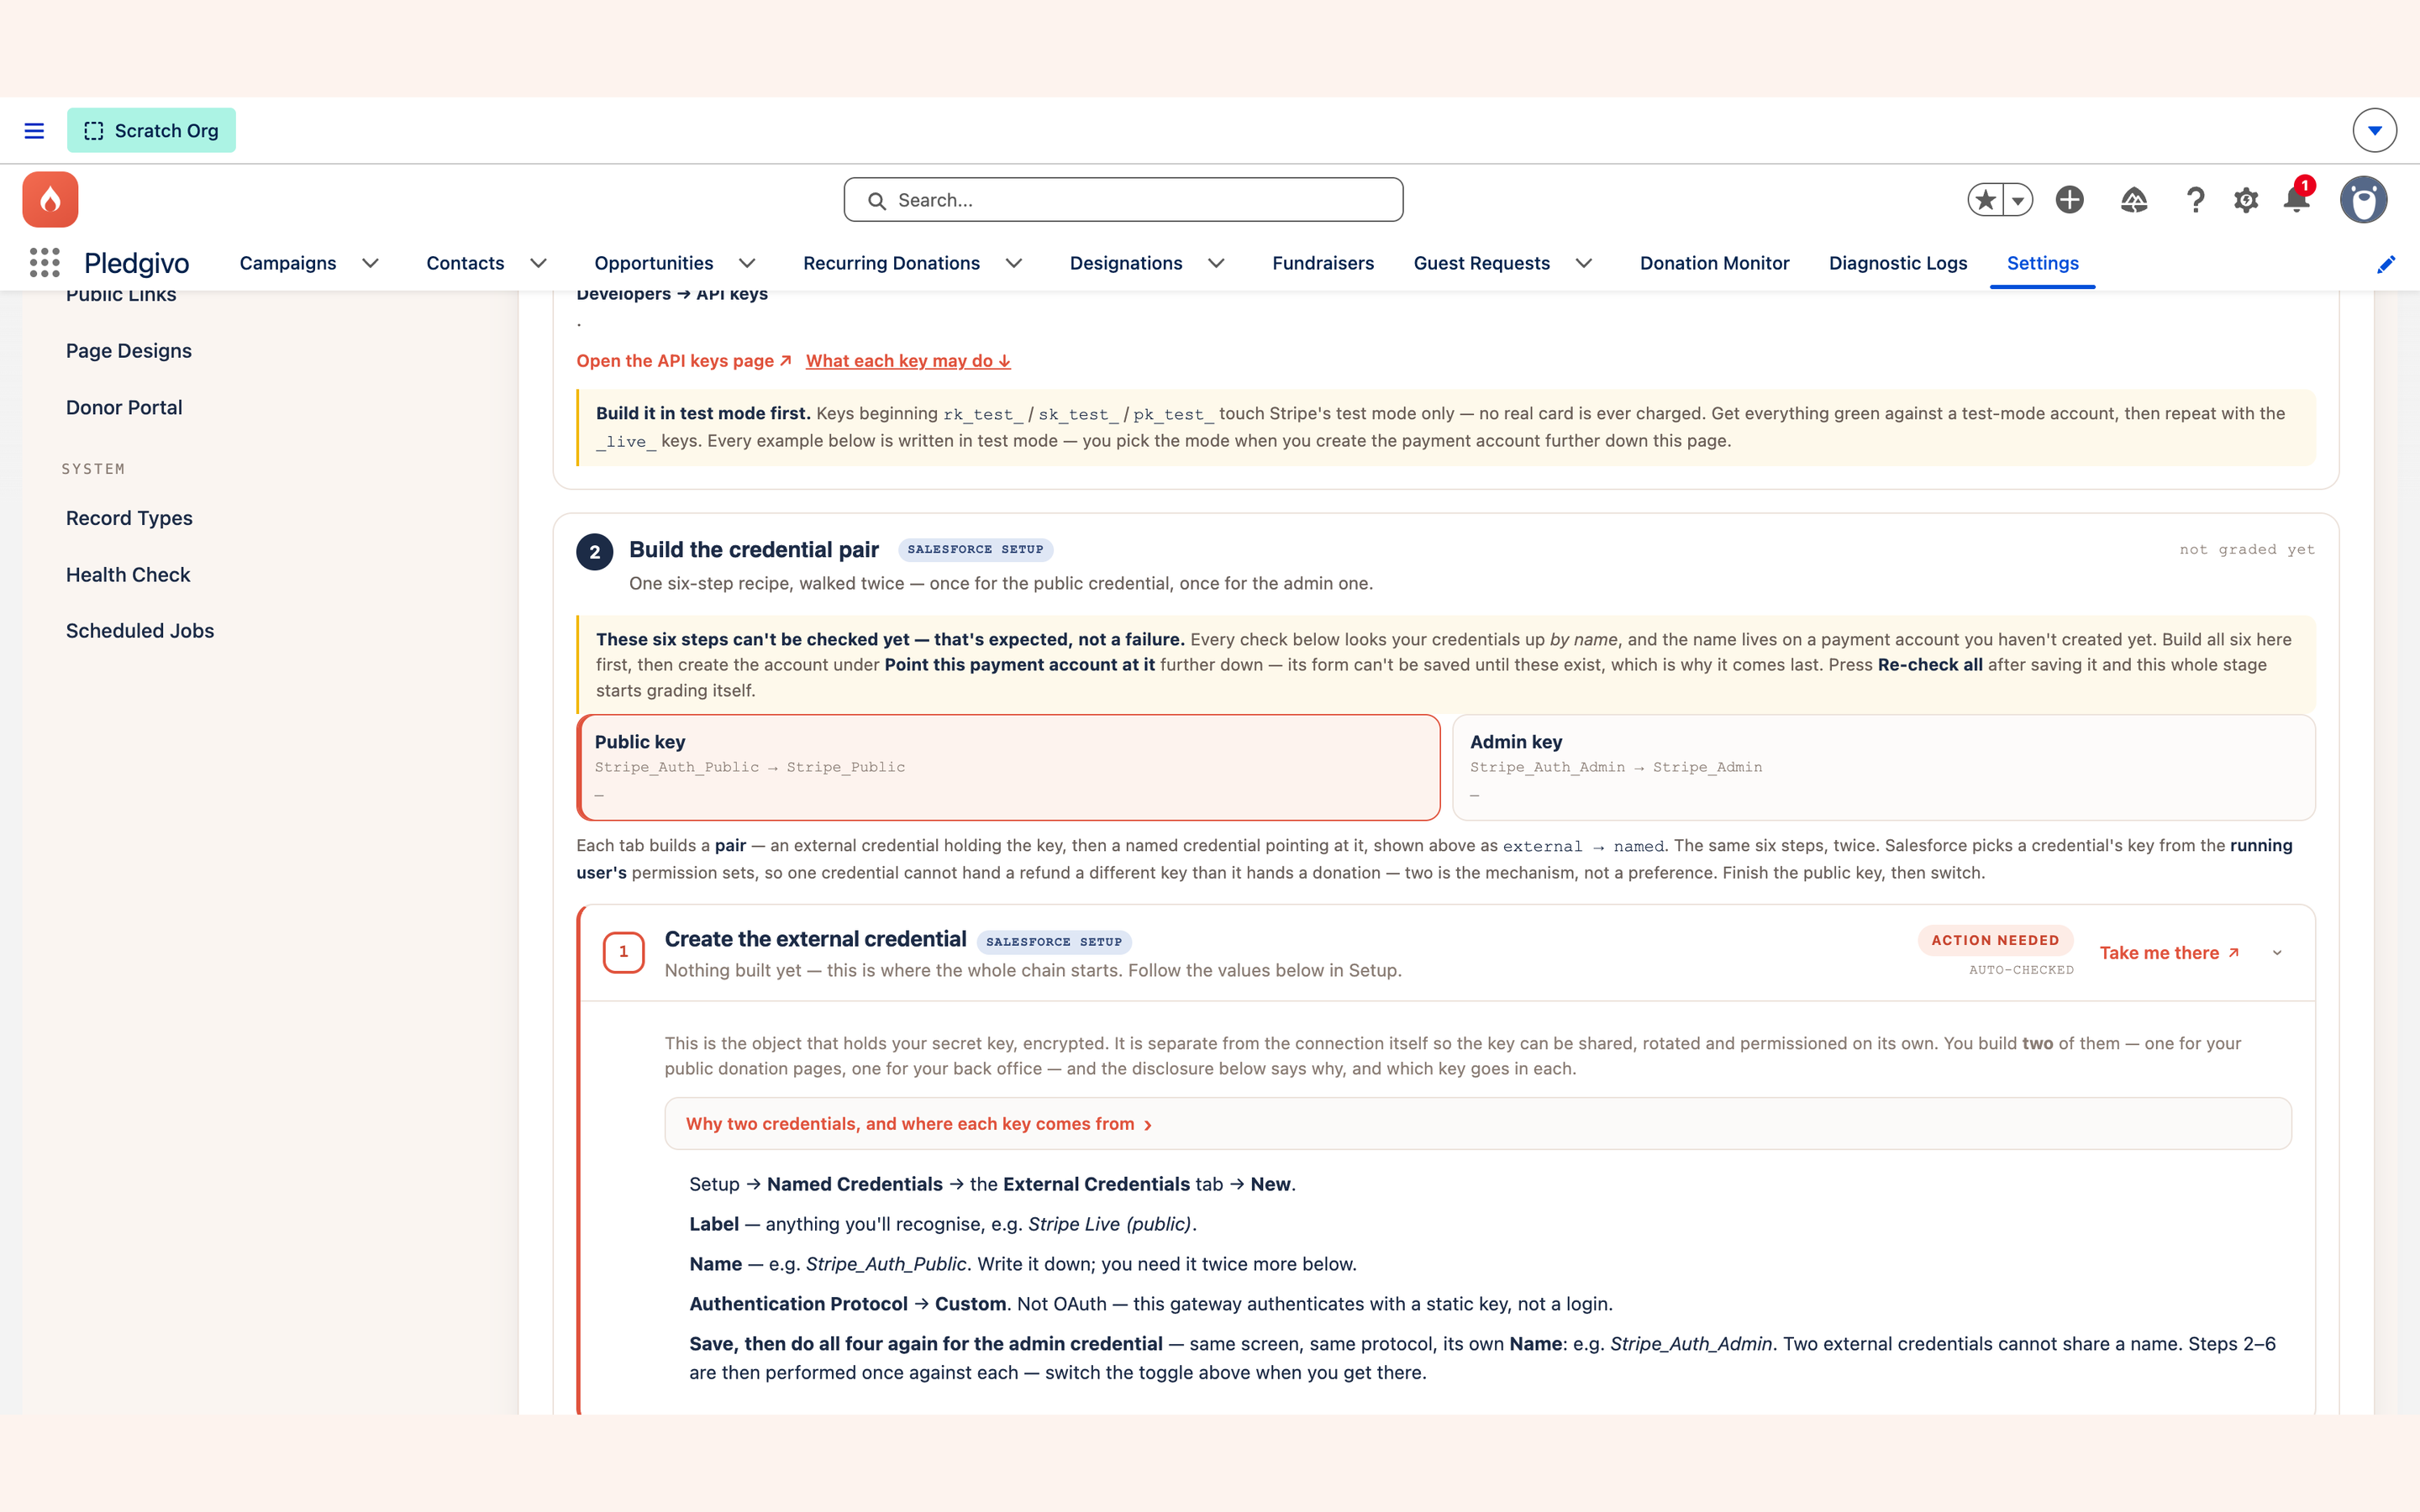
Task: Open the Trailhead guidance icon
Action: (x=2134, y=200)
